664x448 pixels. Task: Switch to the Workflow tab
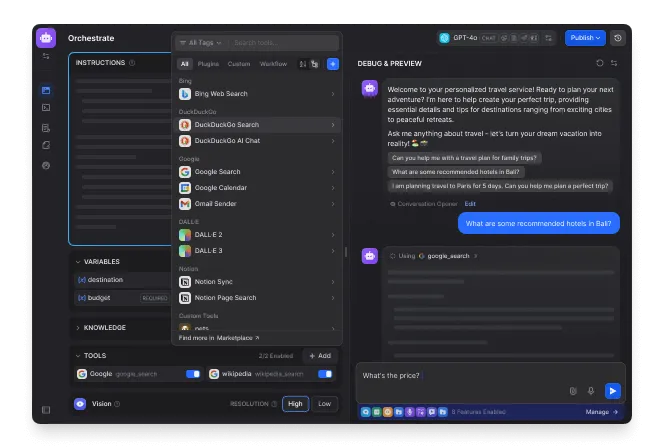point(273,64)
